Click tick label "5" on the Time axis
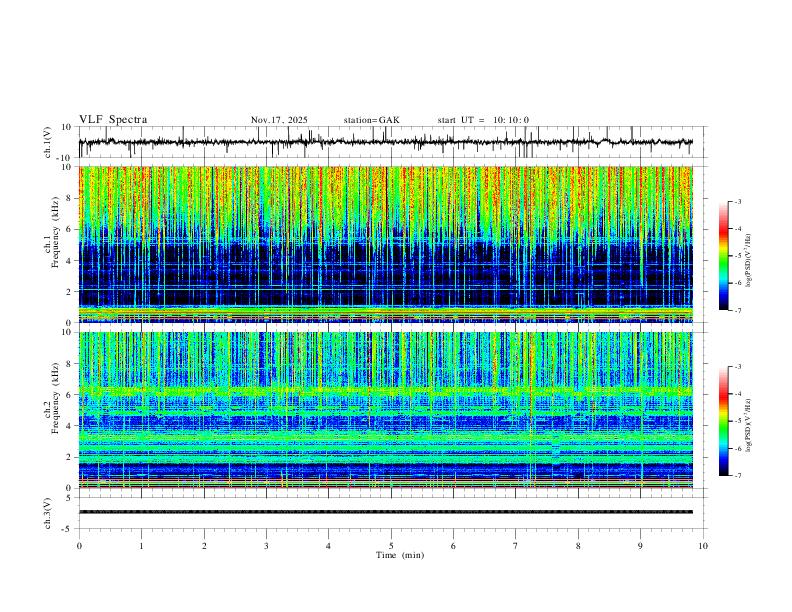Viewport: 792px width, 612px height. (391, 546)
